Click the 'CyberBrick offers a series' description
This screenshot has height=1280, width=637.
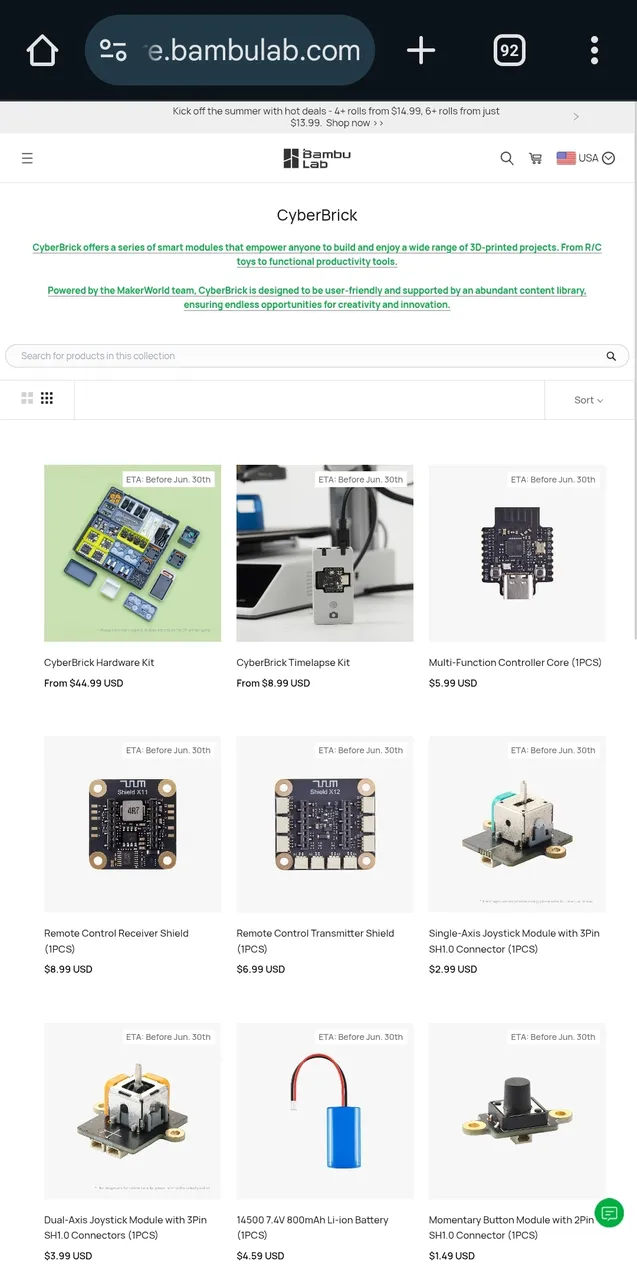(x=317, y=254)
